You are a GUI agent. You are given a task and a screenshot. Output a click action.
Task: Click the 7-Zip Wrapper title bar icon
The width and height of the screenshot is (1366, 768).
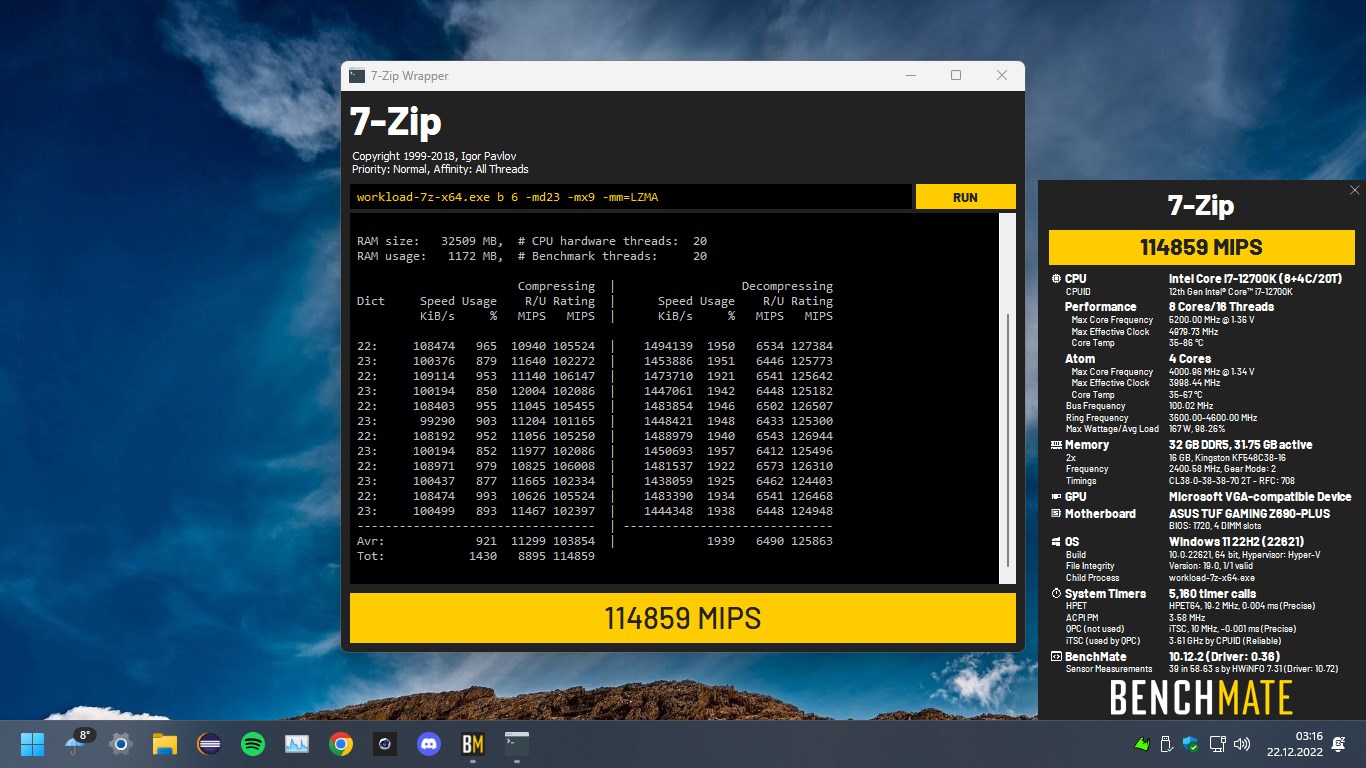tap(357, 75)
